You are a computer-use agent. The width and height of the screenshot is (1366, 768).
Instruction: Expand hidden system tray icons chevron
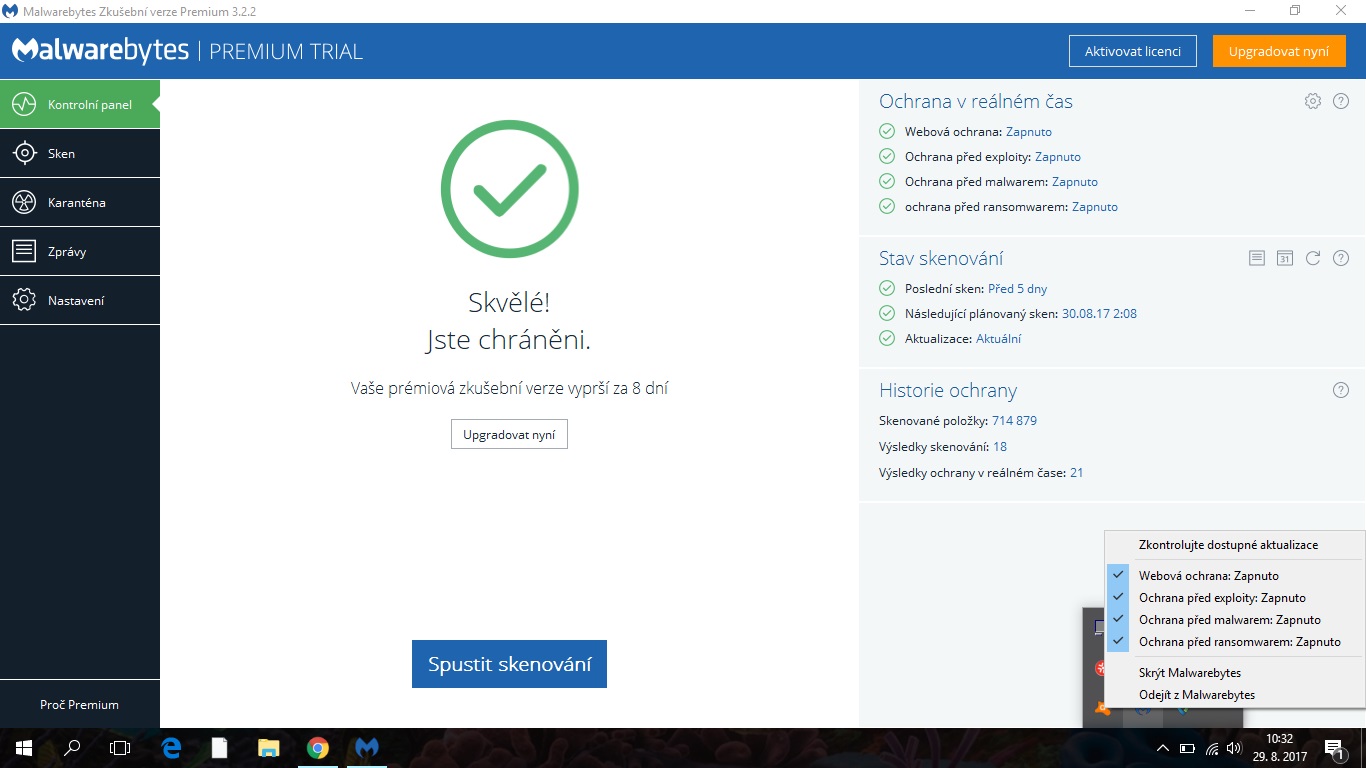coord(1162,748)
